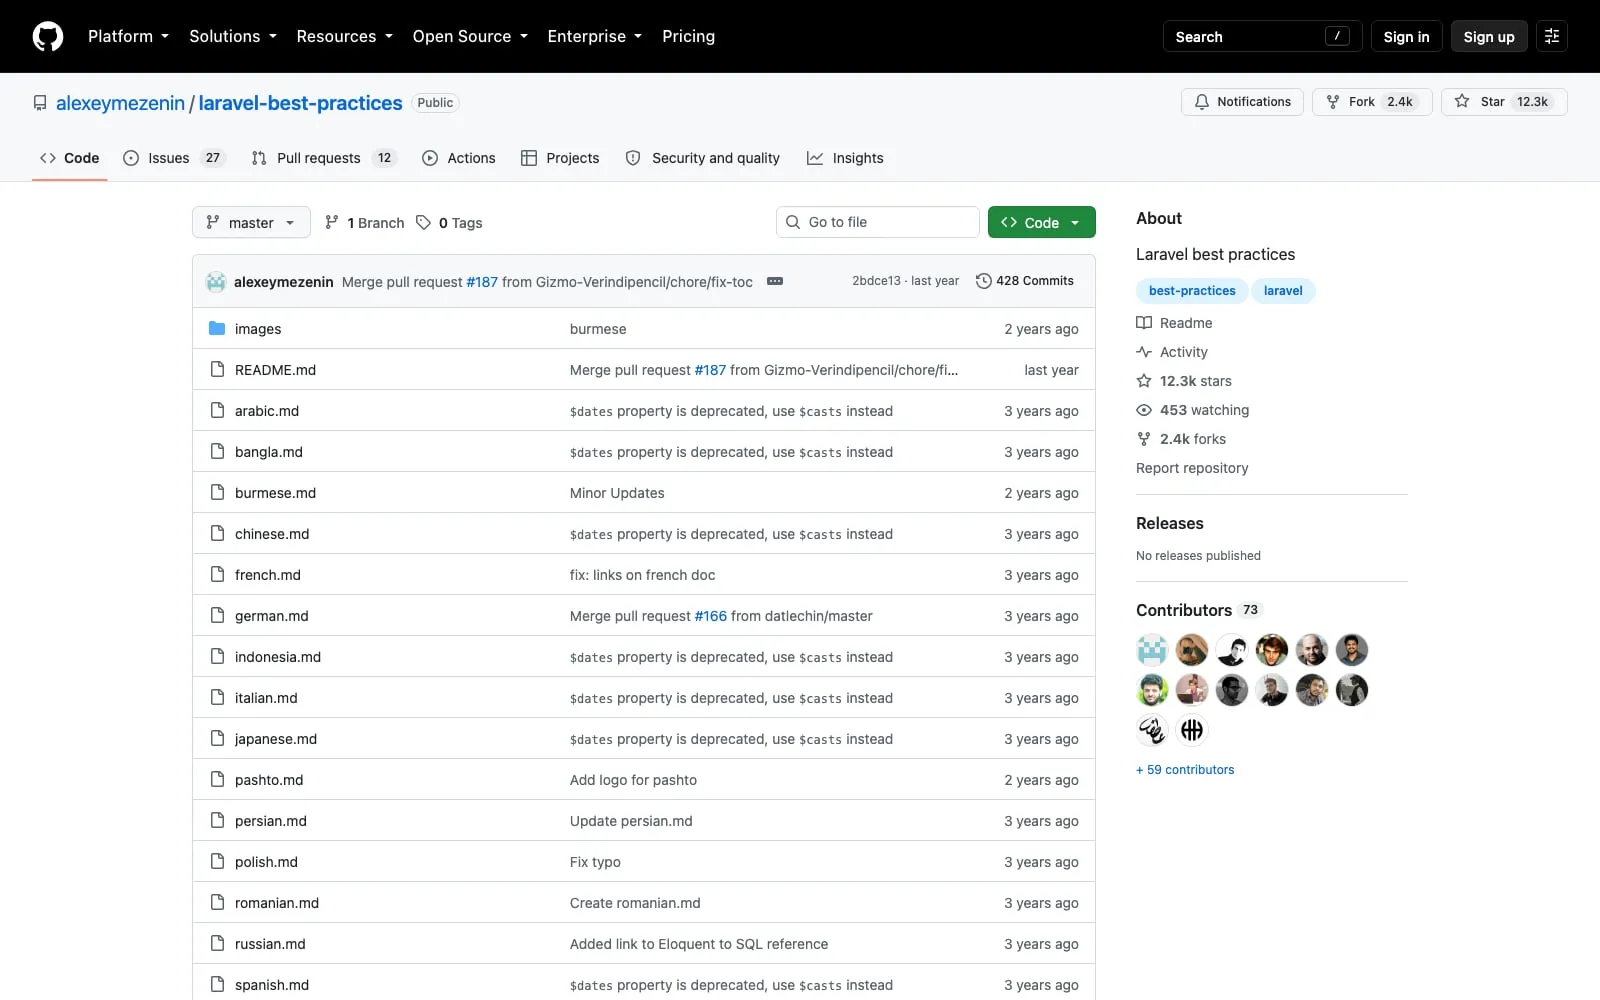Click the repository icon before alexeymezenin

[40, 103]
